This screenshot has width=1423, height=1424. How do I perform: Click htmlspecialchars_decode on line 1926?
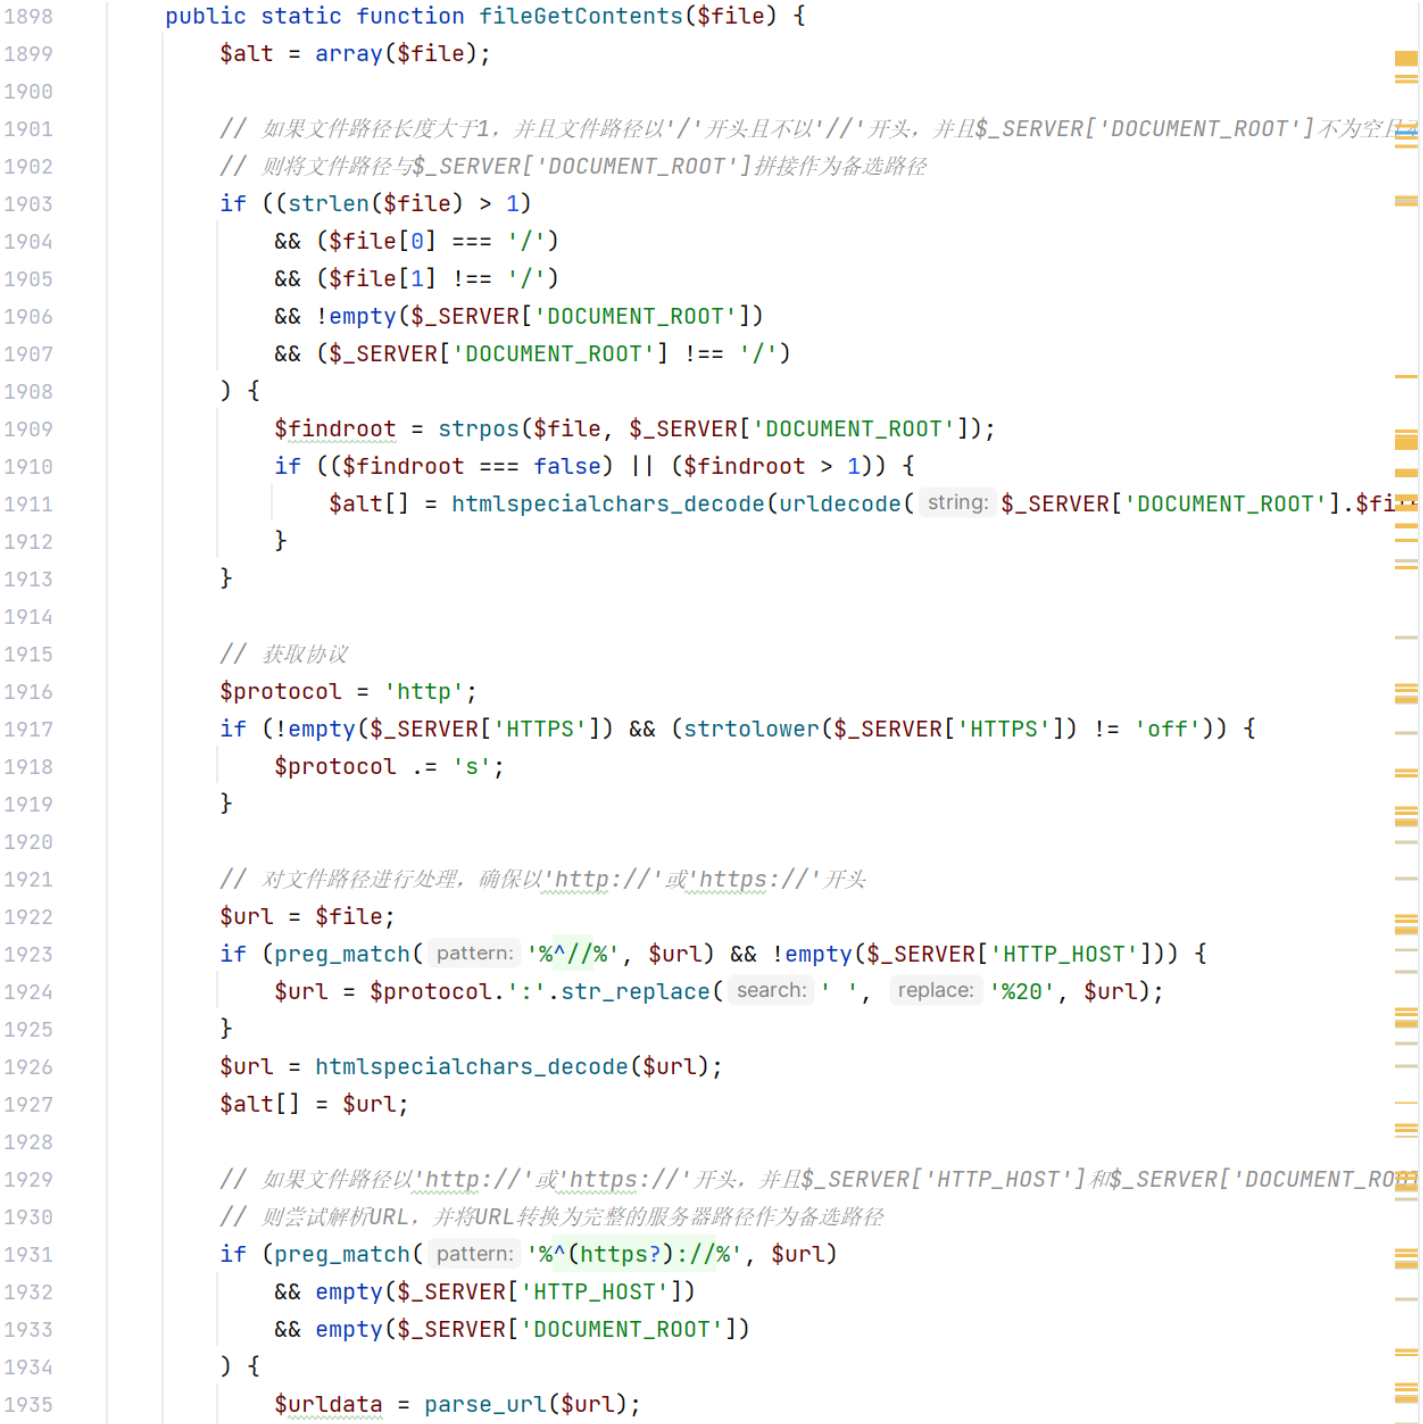pyautogui.click(x=471, y=1067)
